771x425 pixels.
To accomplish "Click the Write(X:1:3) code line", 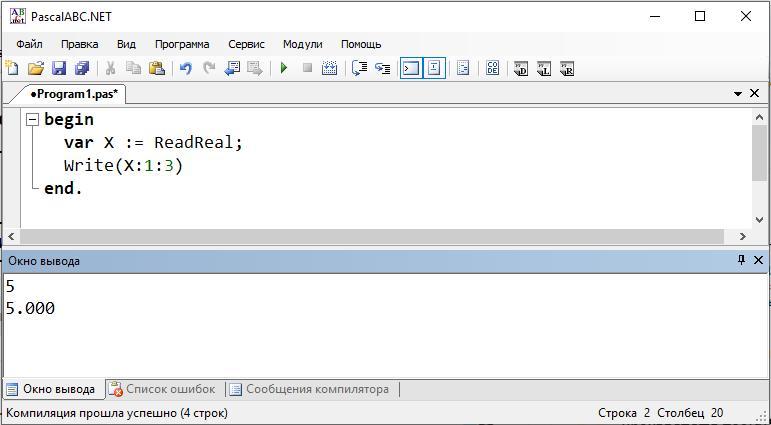I will pyautogui.click(x=123, y=166).
